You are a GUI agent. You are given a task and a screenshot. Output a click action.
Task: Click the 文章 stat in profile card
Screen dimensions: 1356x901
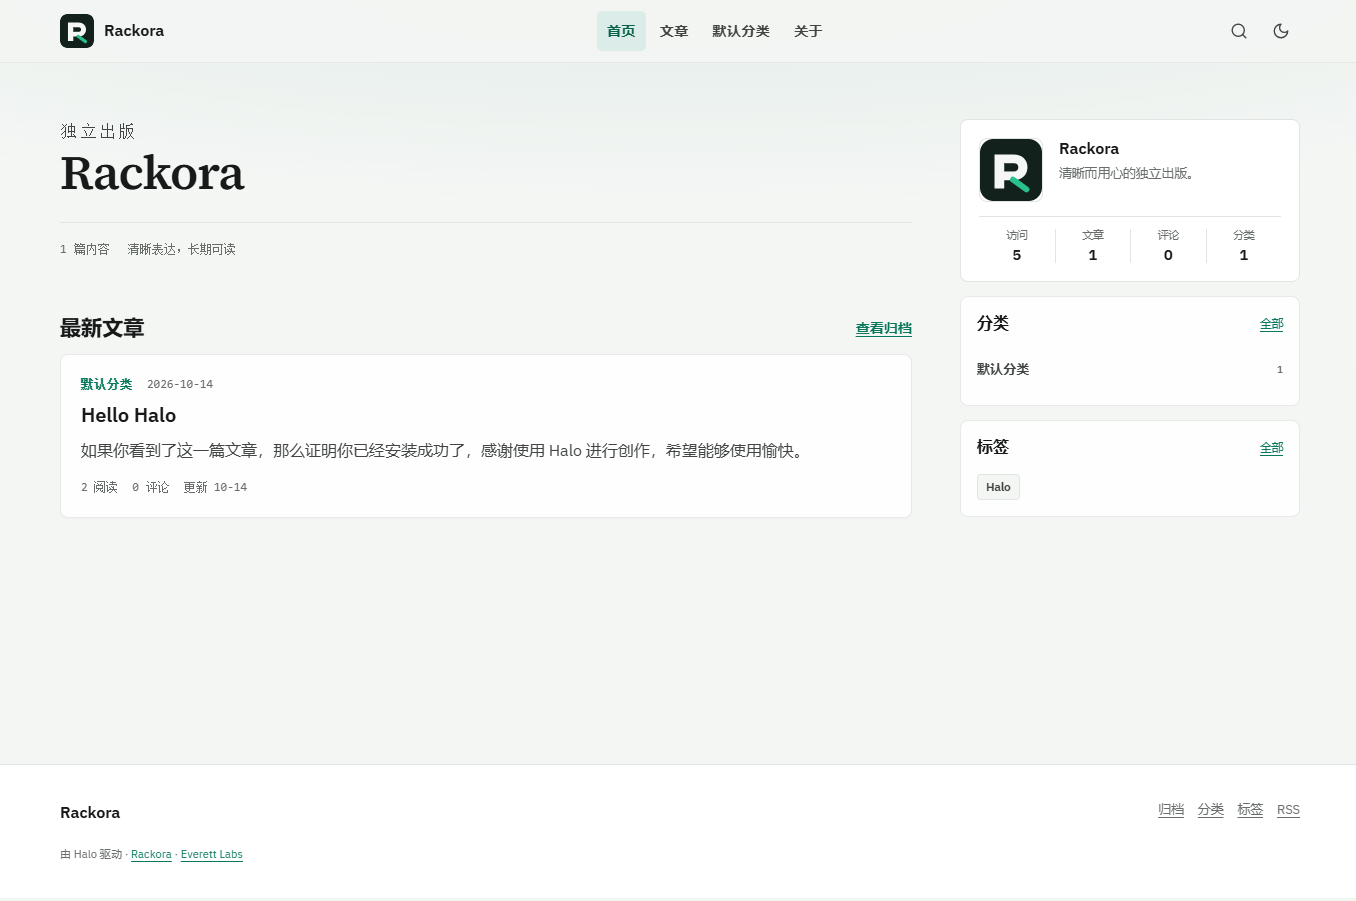(1093, 245)
